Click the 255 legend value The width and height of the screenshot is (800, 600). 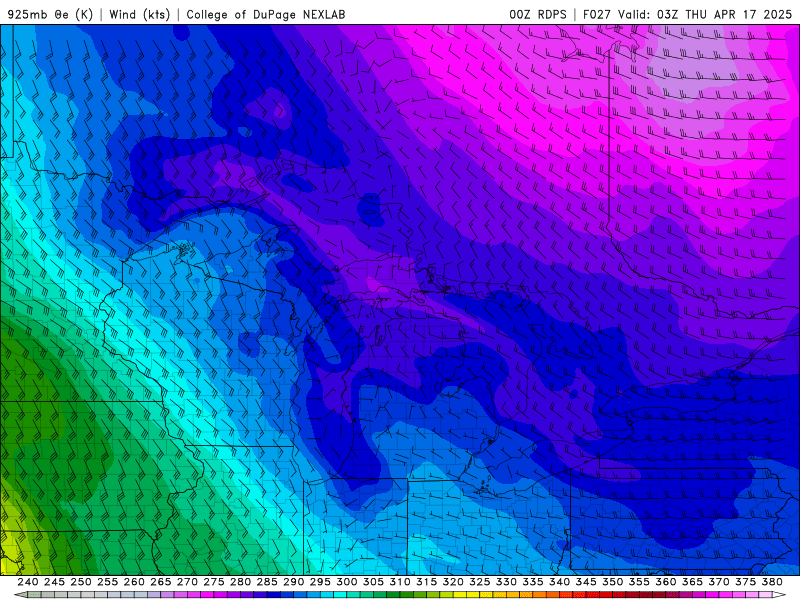(x=107, y=582)
